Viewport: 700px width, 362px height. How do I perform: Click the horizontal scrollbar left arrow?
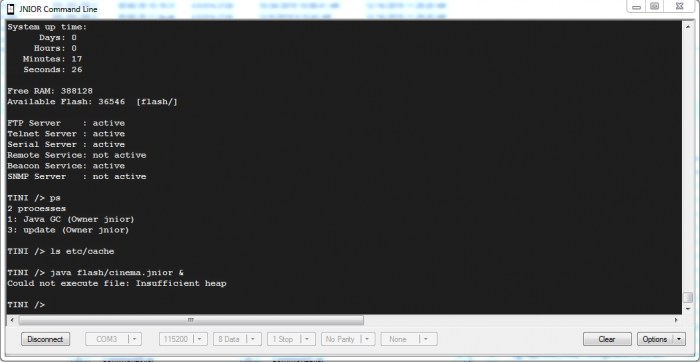pos(12,320)
